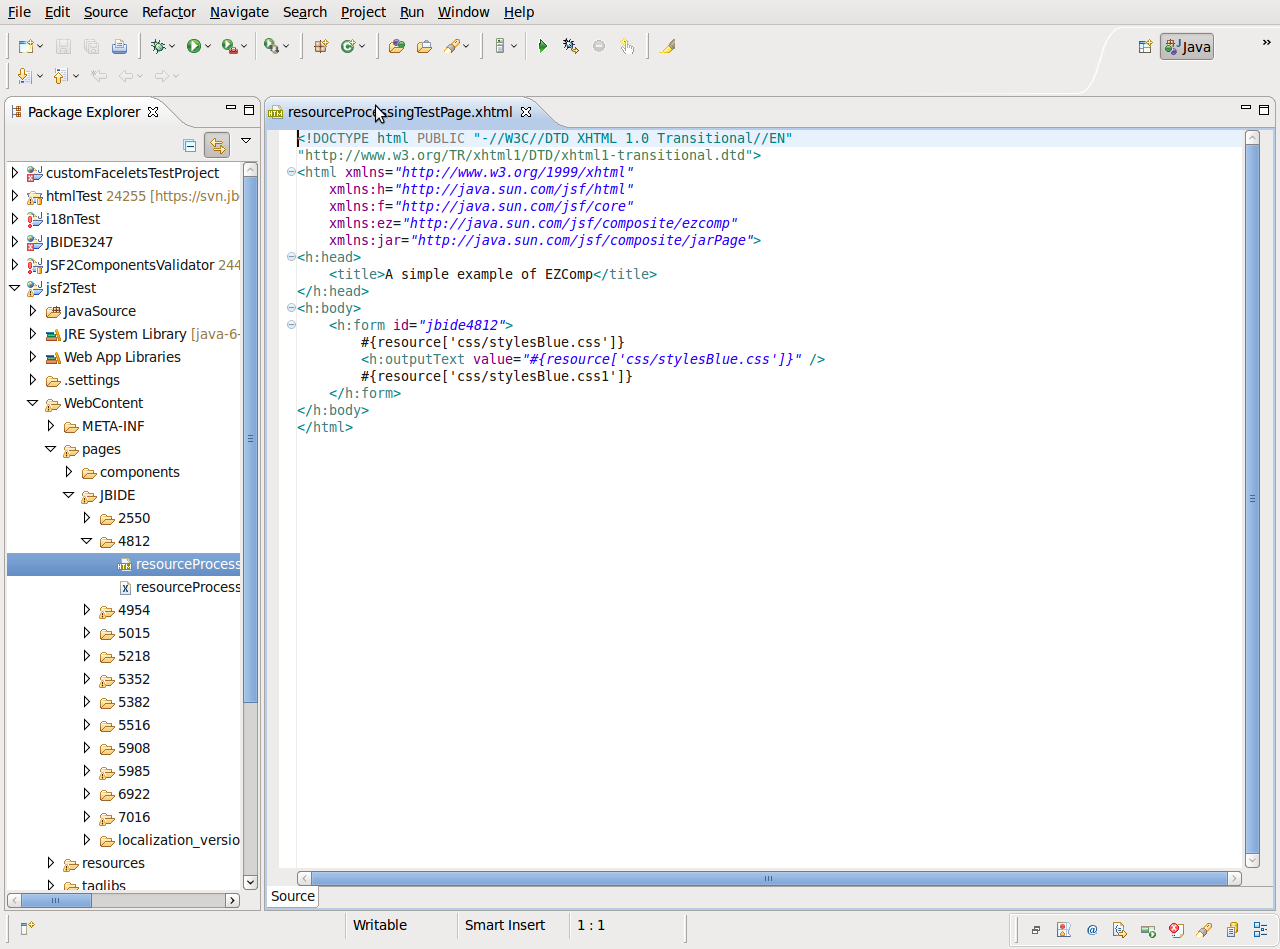1280x949 pixels.
Task: Open the Outline fast view icon
Action: (1260, 929)
